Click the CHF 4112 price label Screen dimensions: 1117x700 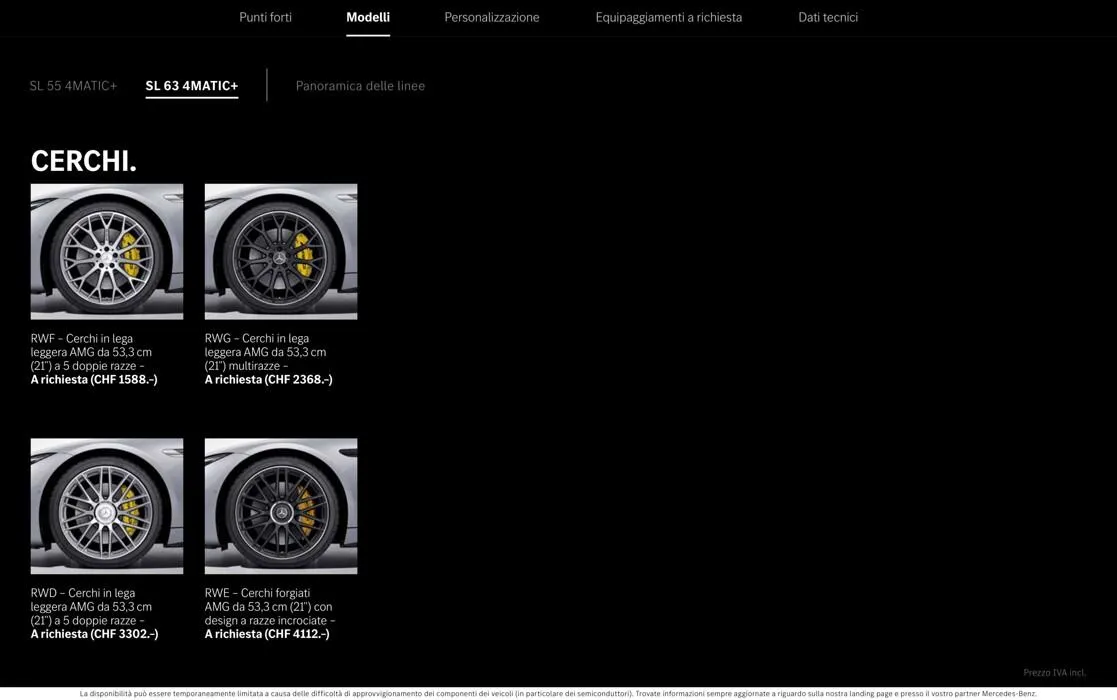tap(267, 634)
